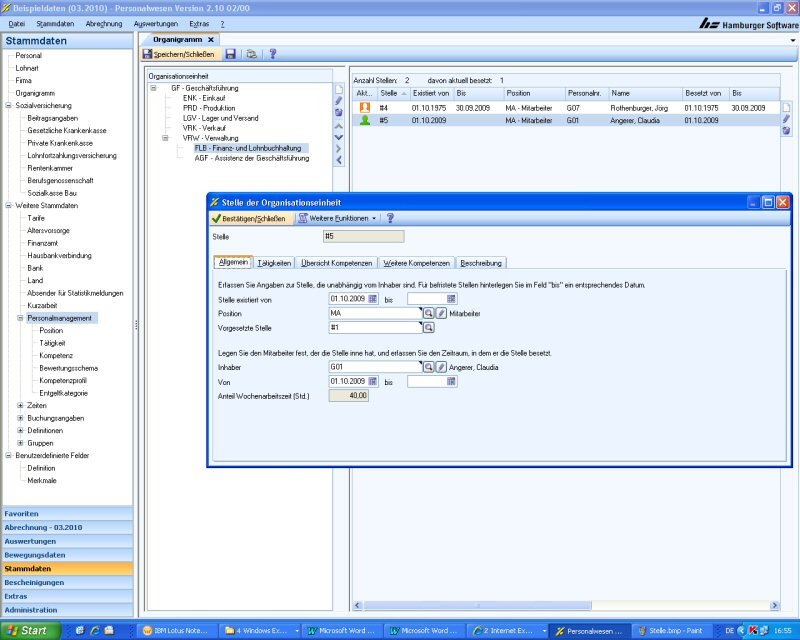Click trash icon right of Stellen table
Screen dimensions: 800x640
[x=786, y=131]
